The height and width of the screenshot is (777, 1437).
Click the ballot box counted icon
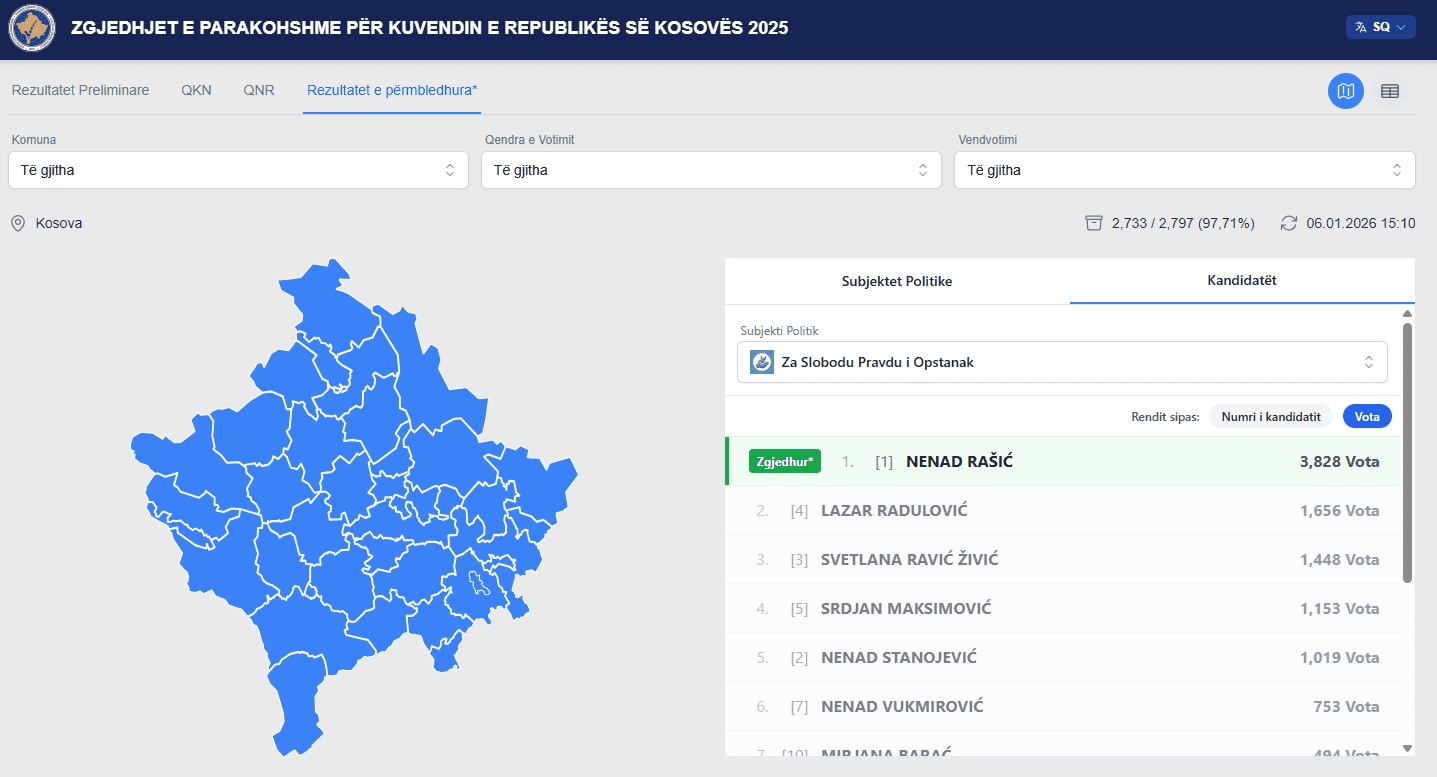1094,223
